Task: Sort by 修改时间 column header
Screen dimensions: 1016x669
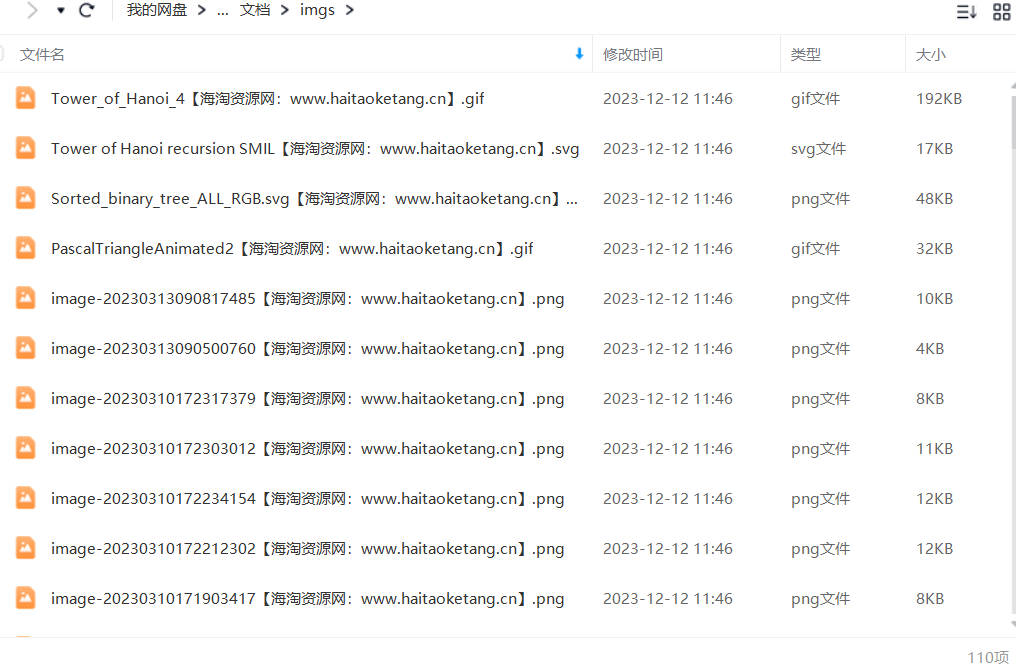Action: pos(633,54)
